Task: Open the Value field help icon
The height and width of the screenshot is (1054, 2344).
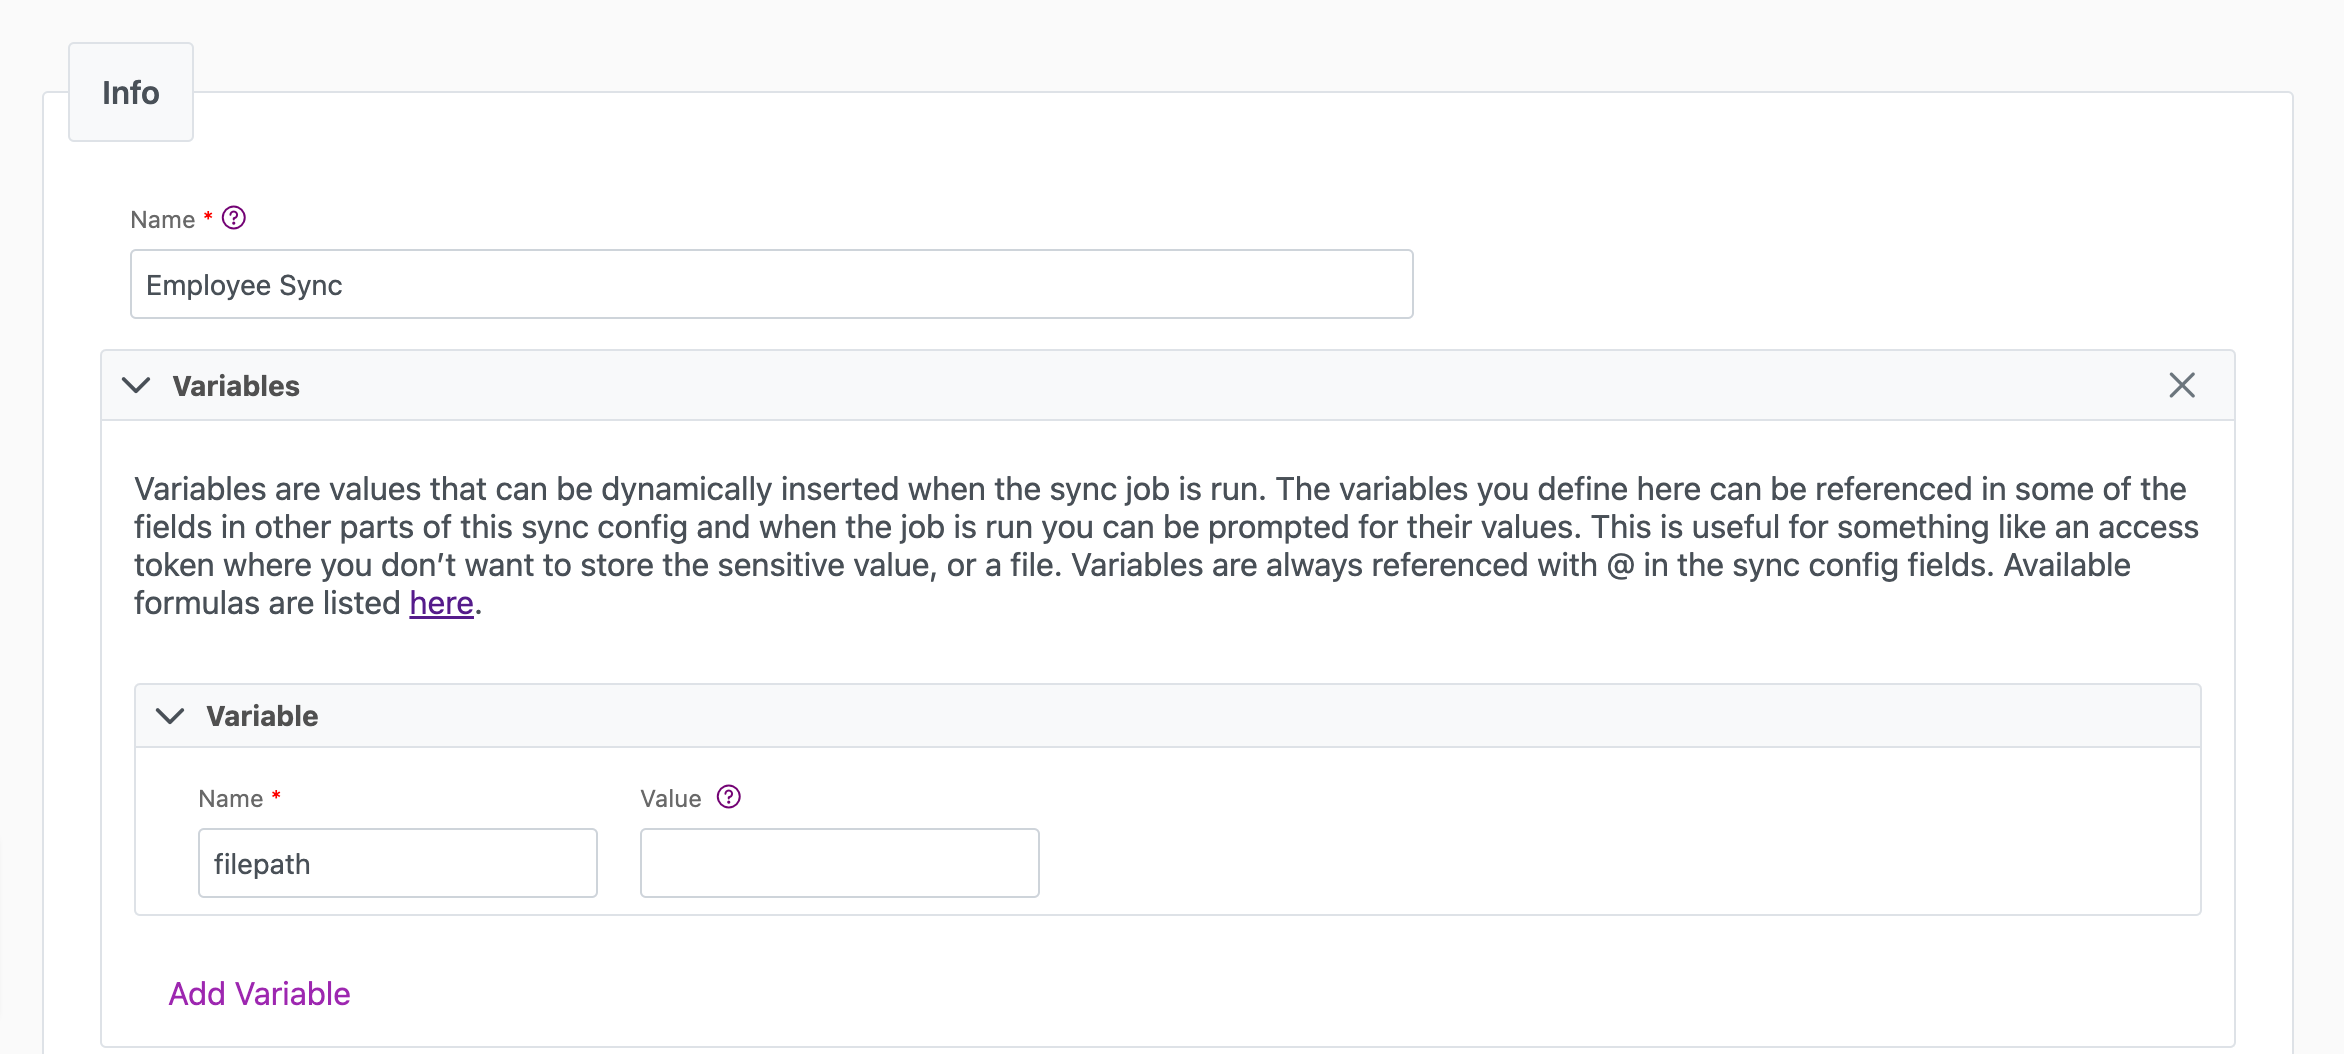Action: point(729,797)
